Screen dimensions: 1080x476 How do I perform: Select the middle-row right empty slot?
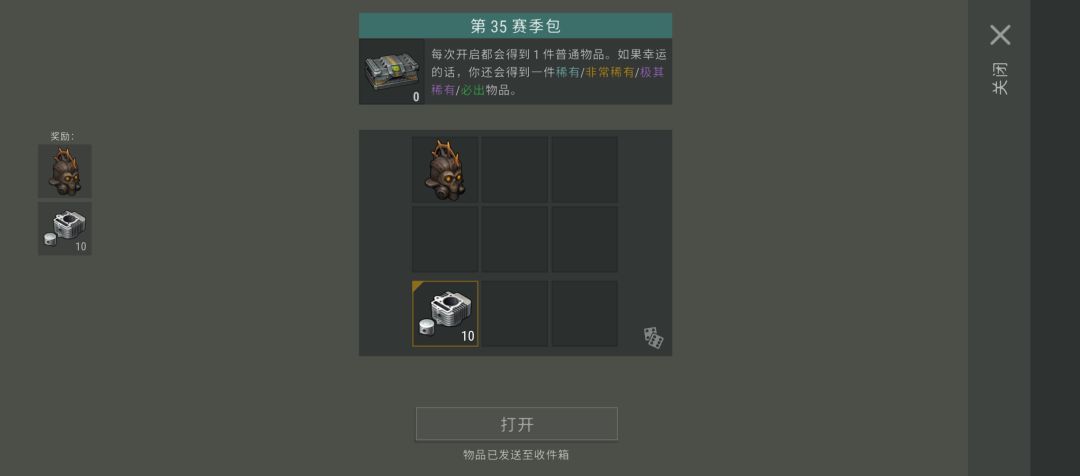pyautogui.click(x=584, y=239)
